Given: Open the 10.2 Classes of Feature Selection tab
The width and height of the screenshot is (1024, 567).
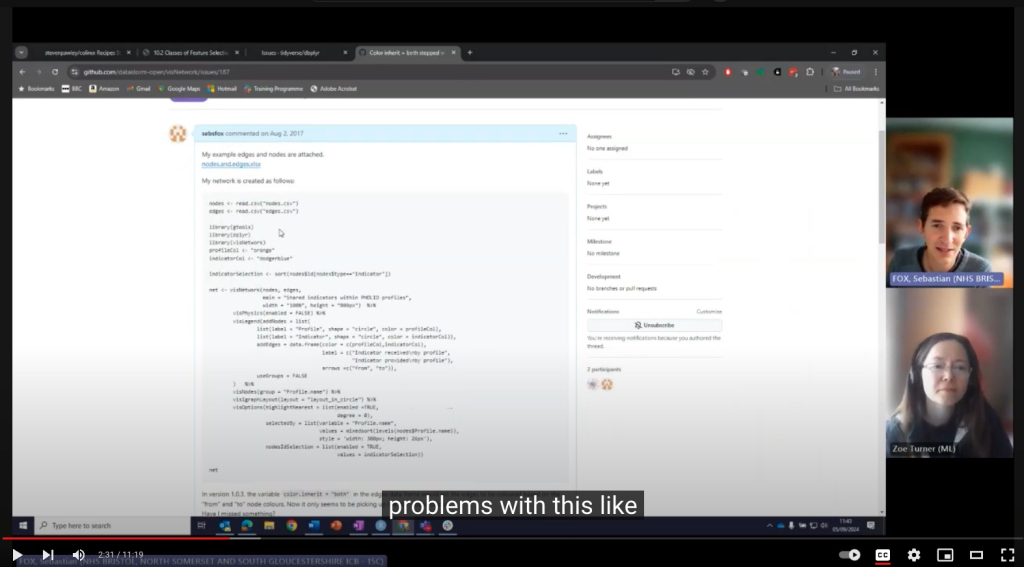Looking at the screenshot, I should click(x=190, y=52).
